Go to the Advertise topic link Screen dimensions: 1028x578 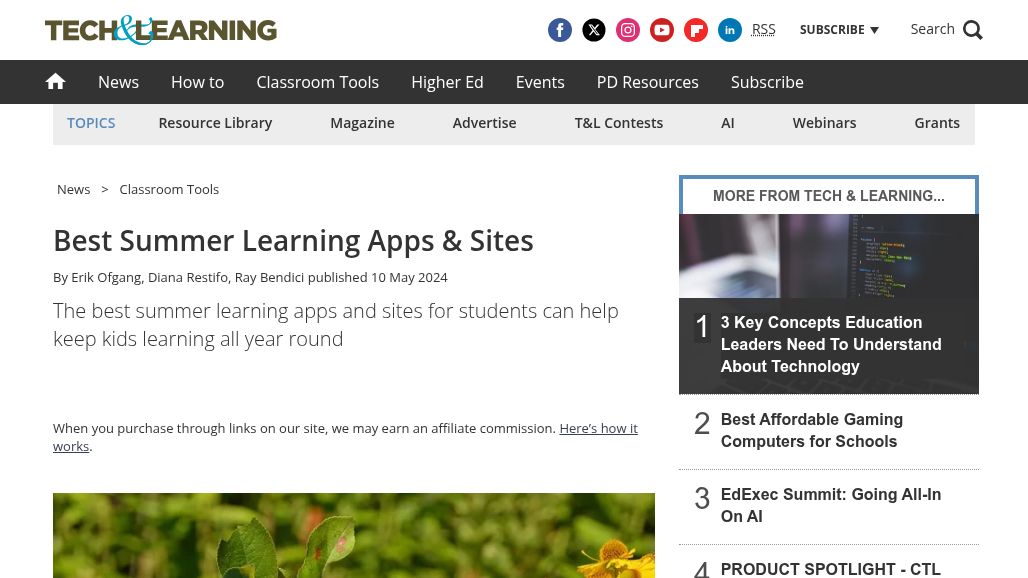click(x=484, y=123)
